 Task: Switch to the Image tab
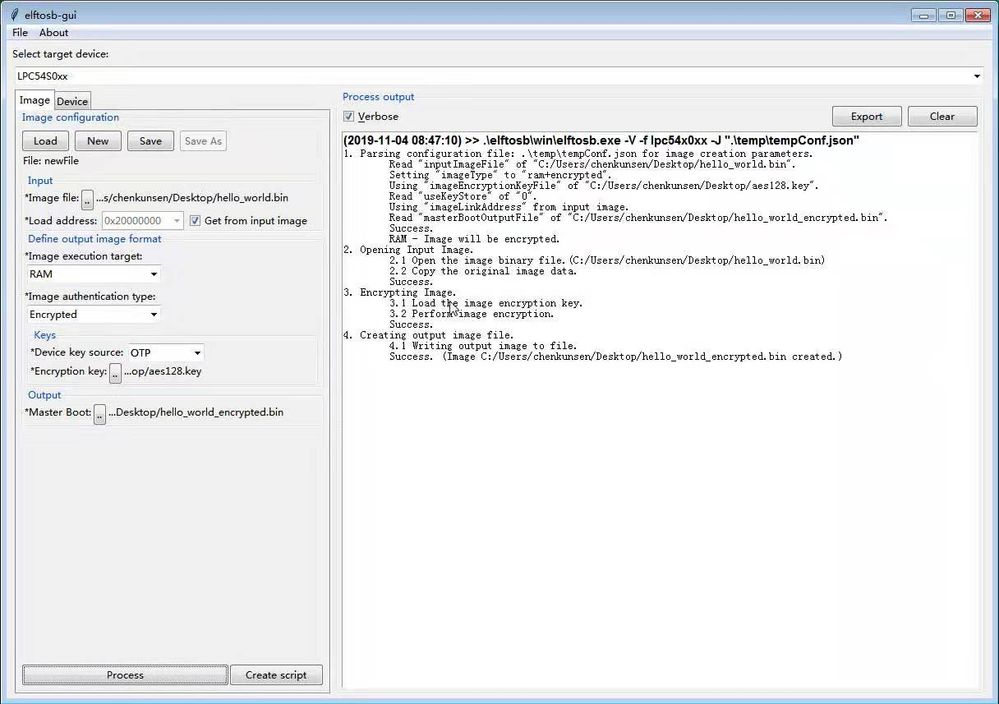[34, 100]
